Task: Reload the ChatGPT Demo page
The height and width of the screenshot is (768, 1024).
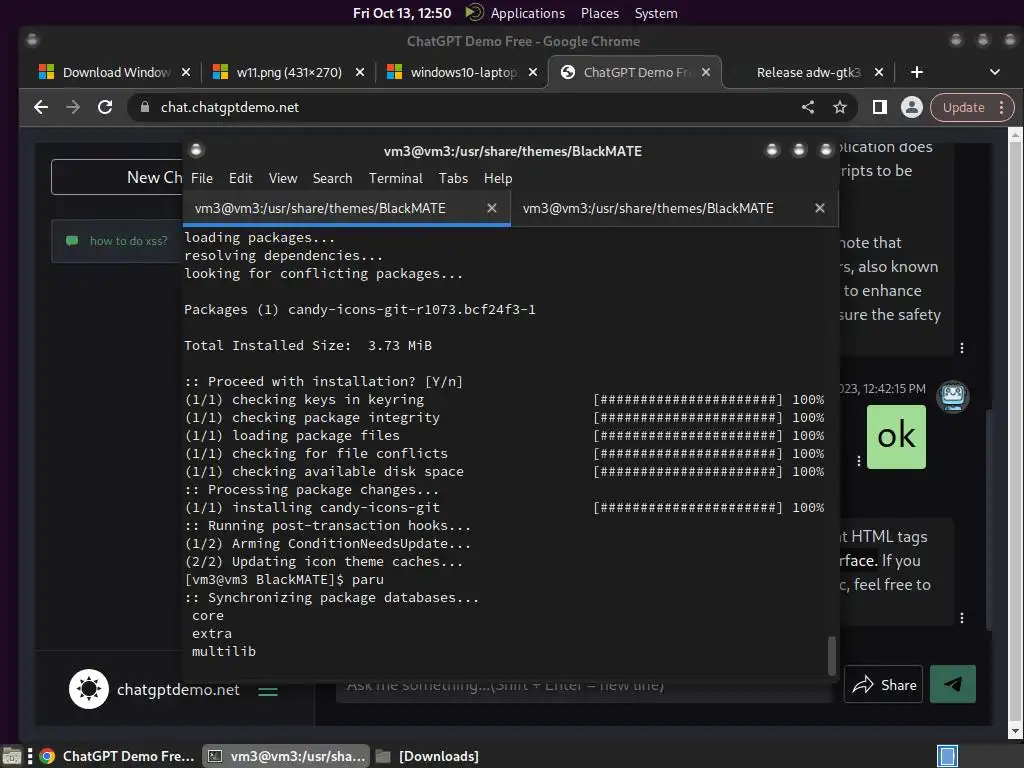Action: (x=105, y=107)
